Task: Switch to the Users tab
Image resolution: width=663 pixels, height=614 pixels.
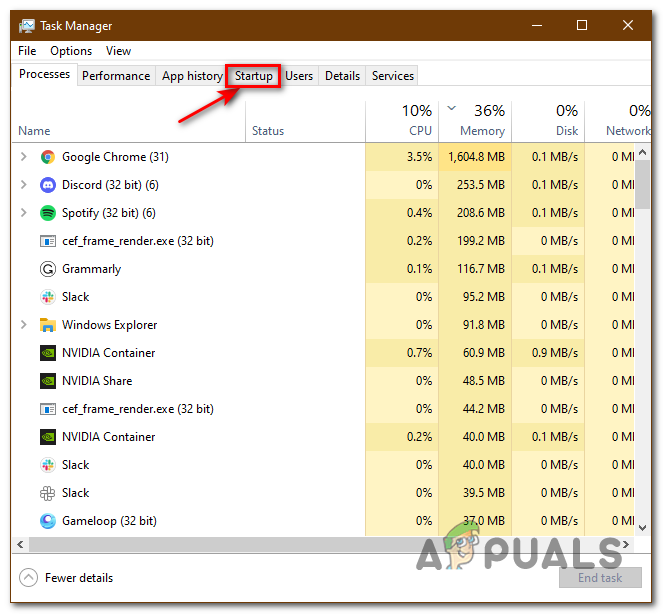Action: click(x=299, y=76)
